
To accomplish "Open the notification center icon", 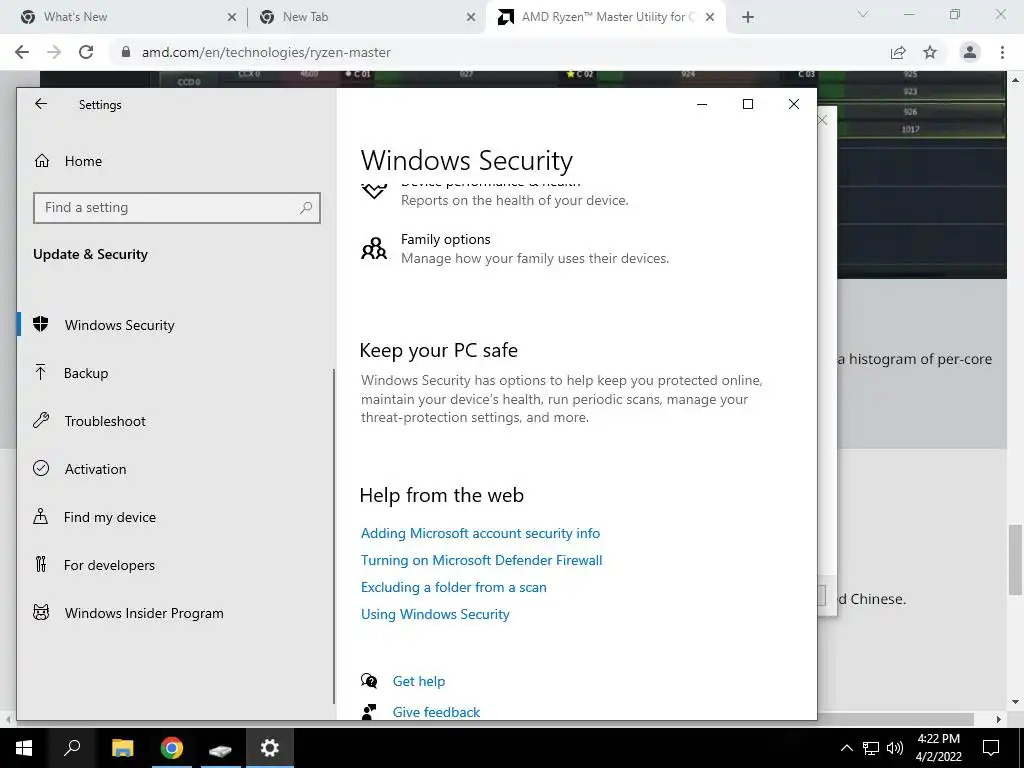I will coord(991,748).
